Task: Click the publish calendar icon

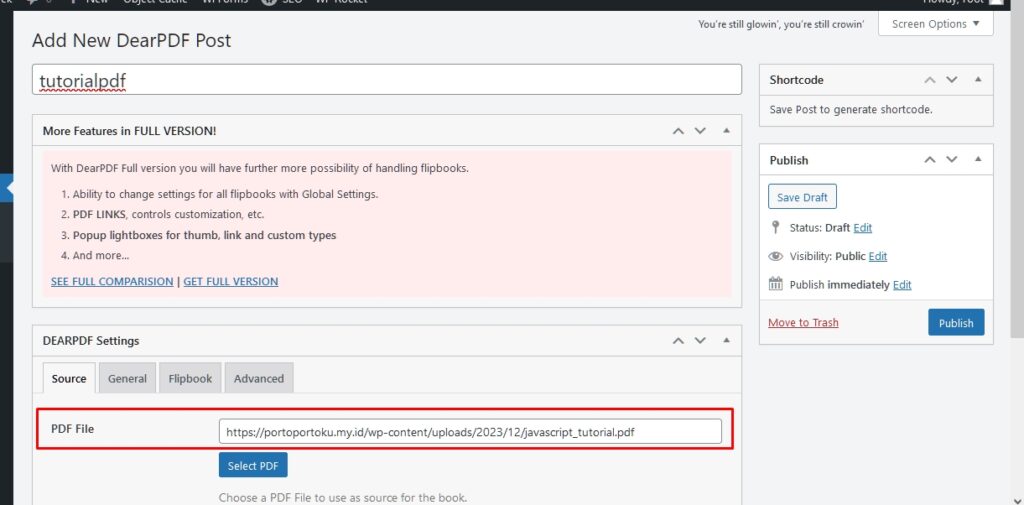Action: point(775,284)
